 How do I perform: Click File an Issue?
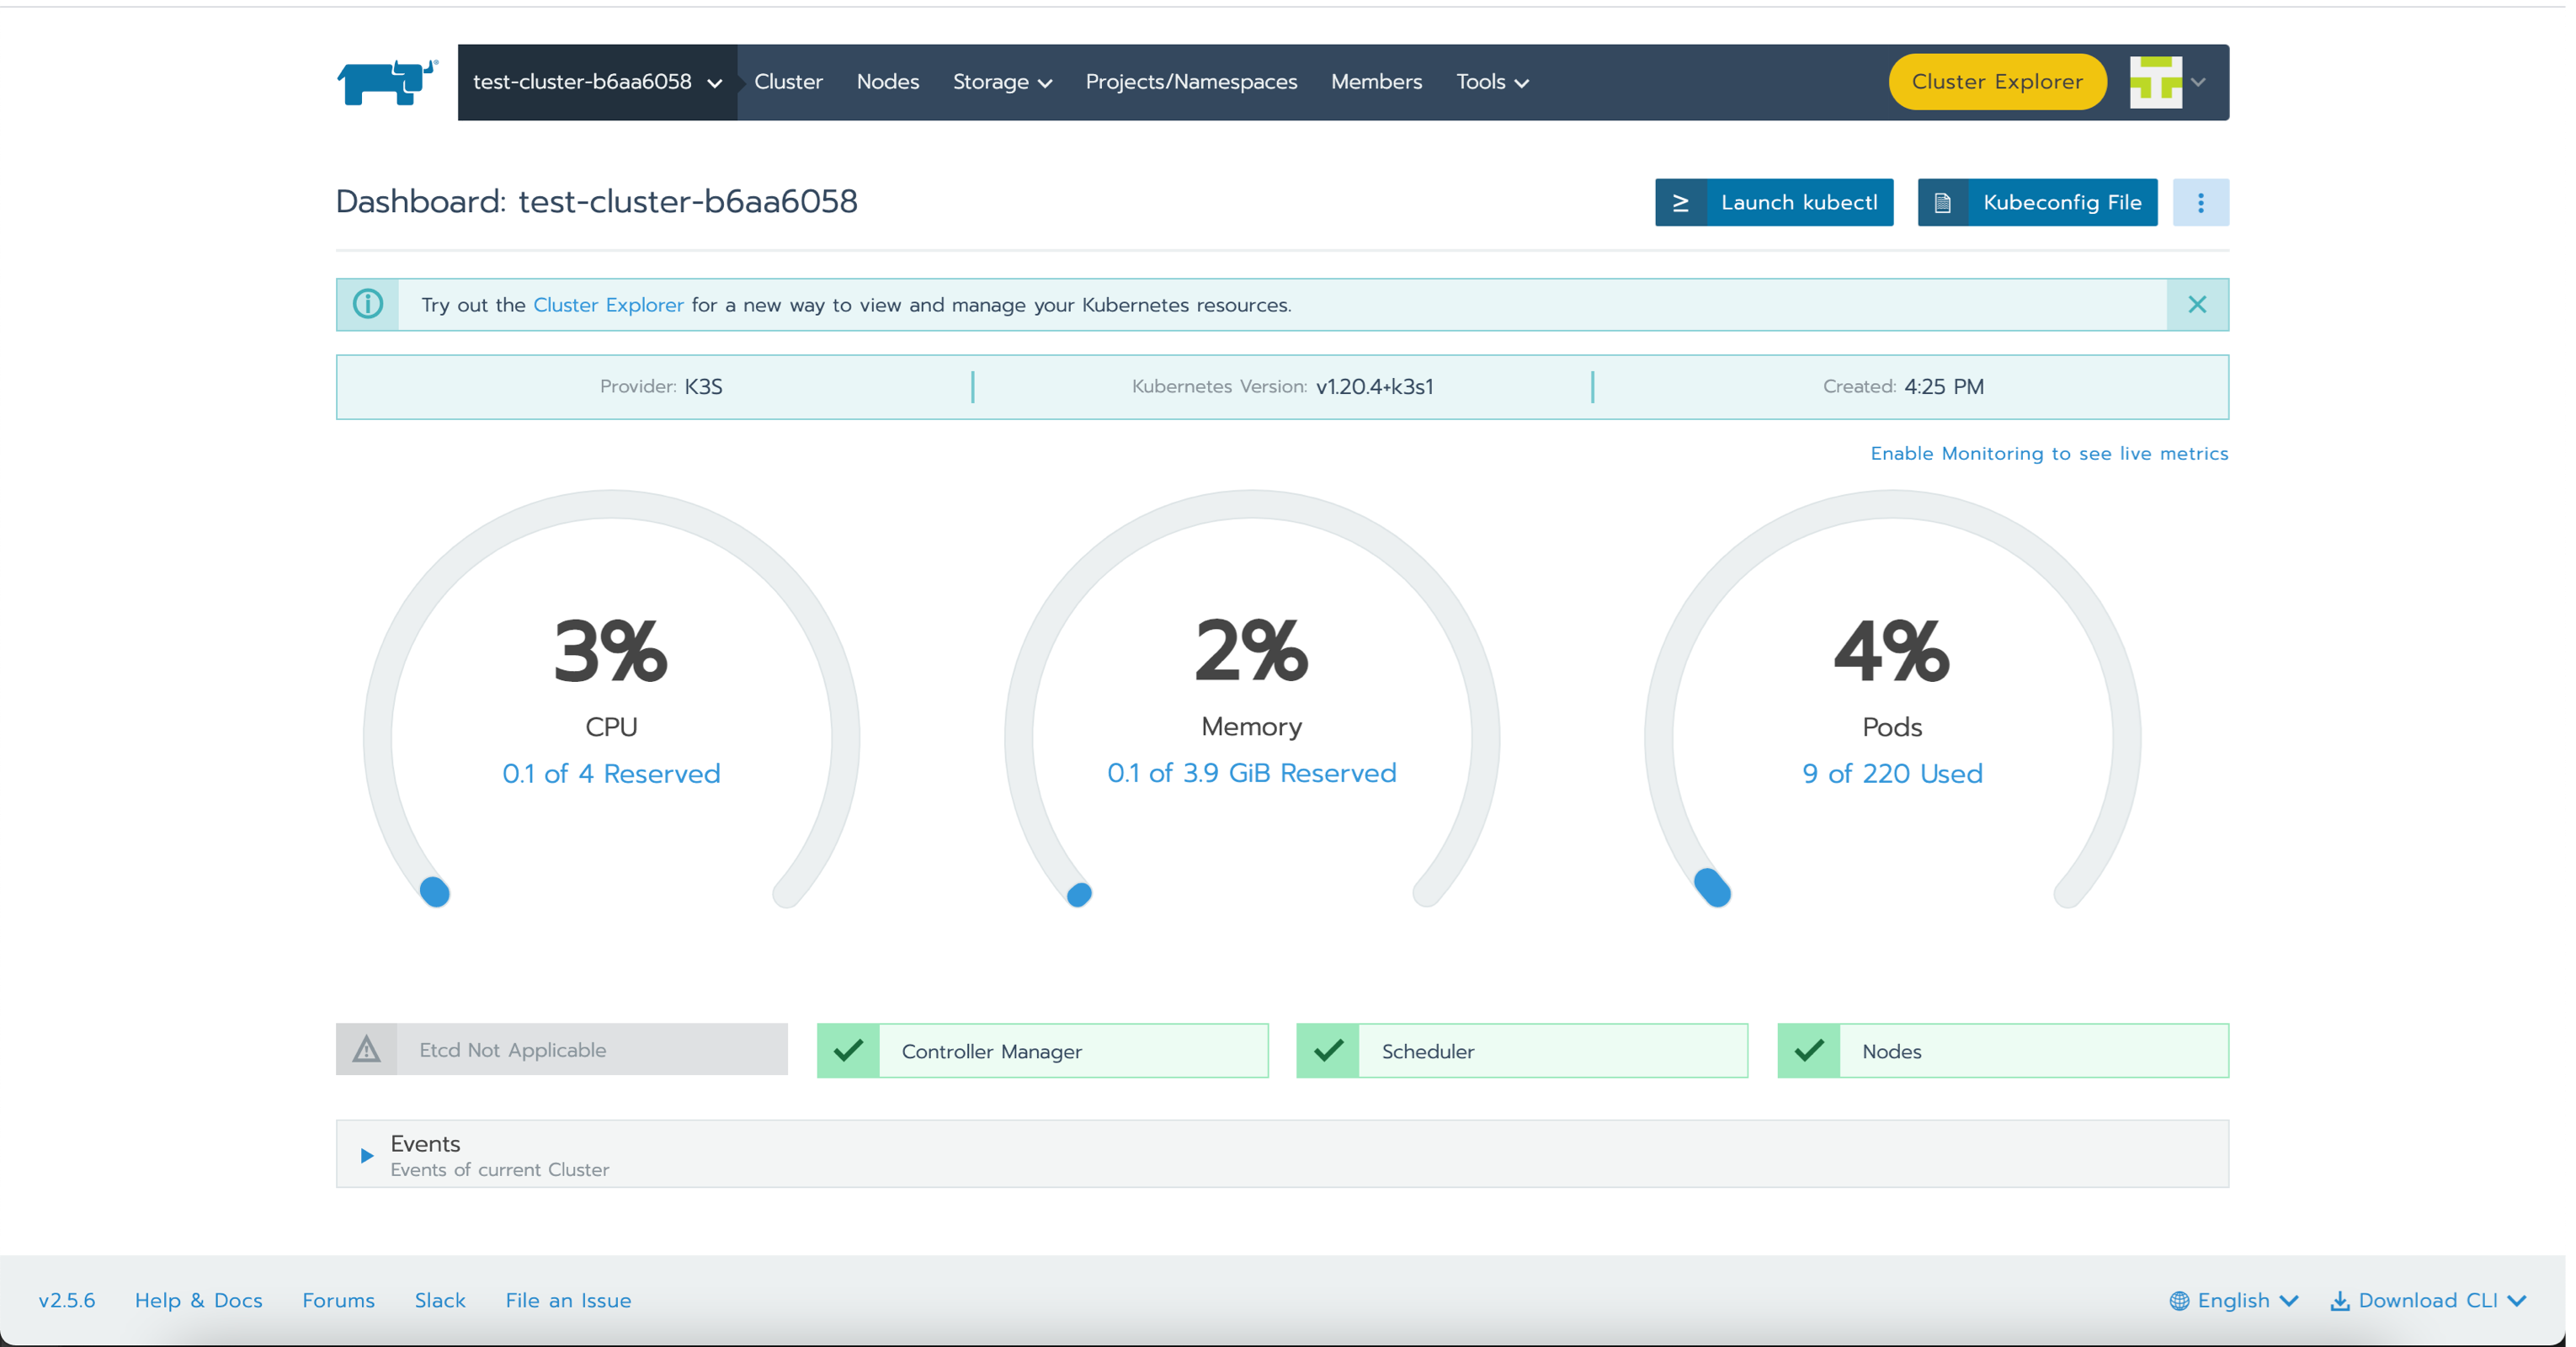click(x=568, y=1300)
